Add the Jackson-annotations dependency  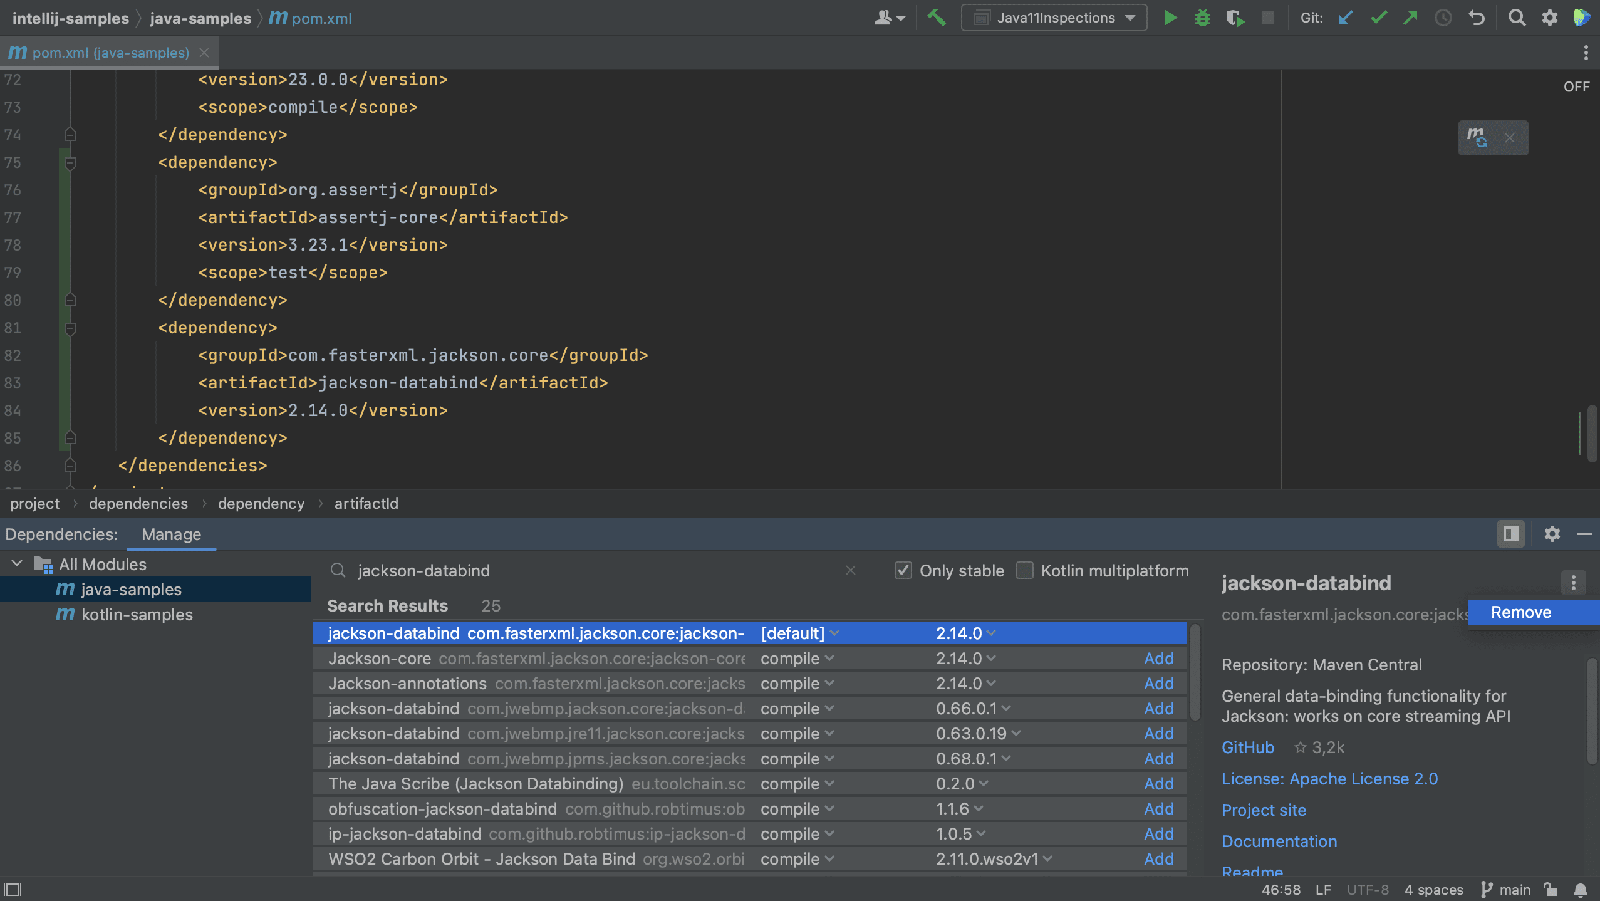pos(1159,683)
